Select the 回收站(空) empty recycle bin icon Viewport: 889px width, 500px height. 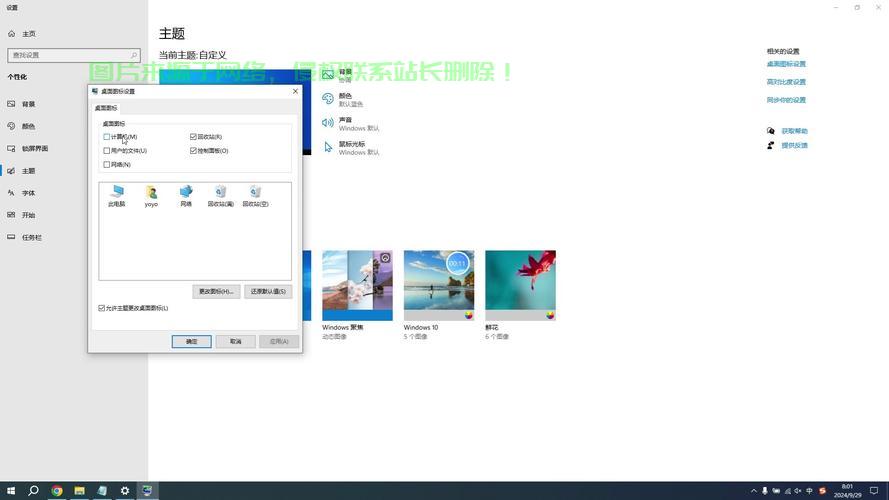256,196
